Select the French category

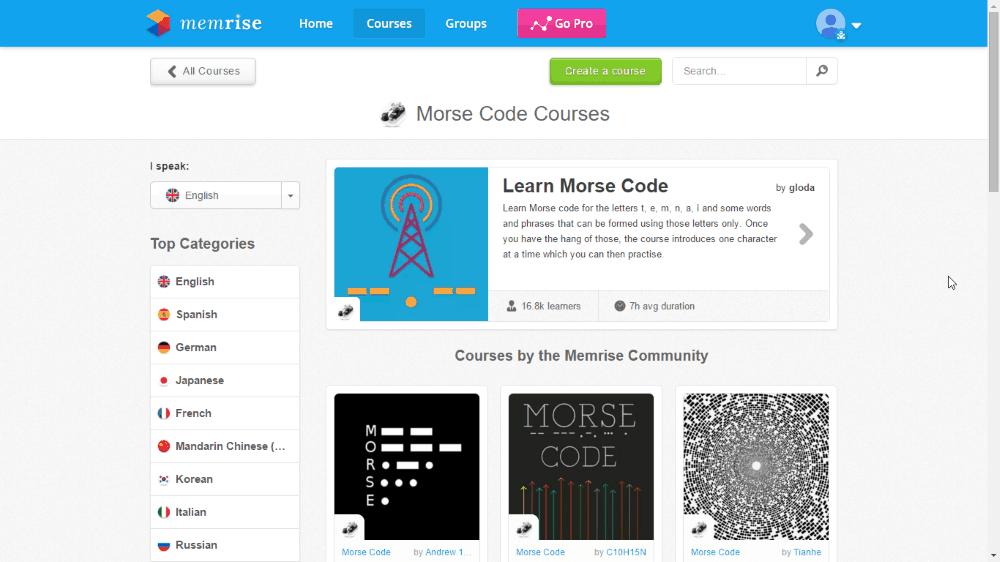tap(224, 413)
